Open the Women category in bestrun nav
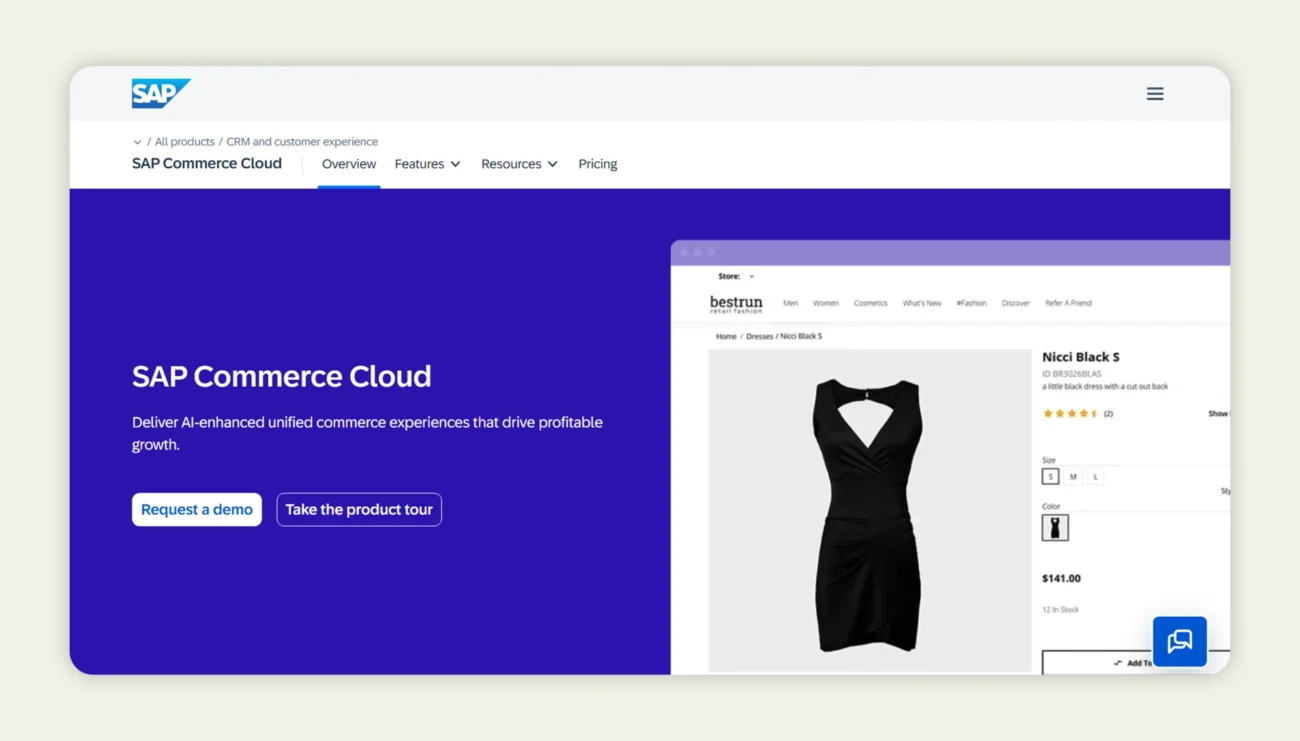Image resolution: width=1300 pixels, height=741 pixels. [826, 303]
